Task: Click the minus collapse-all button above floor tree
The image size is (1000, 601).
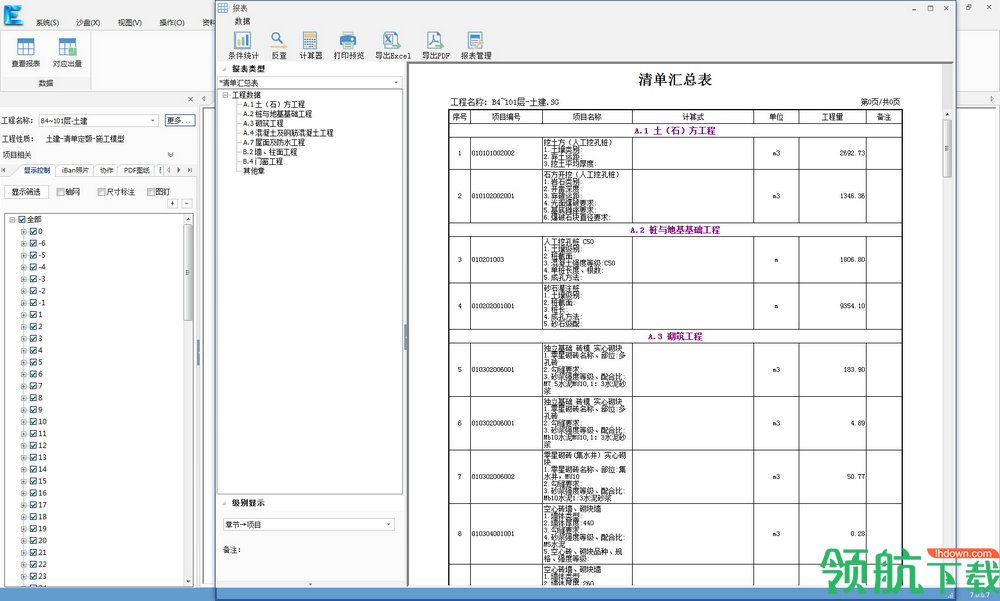Action: coord(187,204)
